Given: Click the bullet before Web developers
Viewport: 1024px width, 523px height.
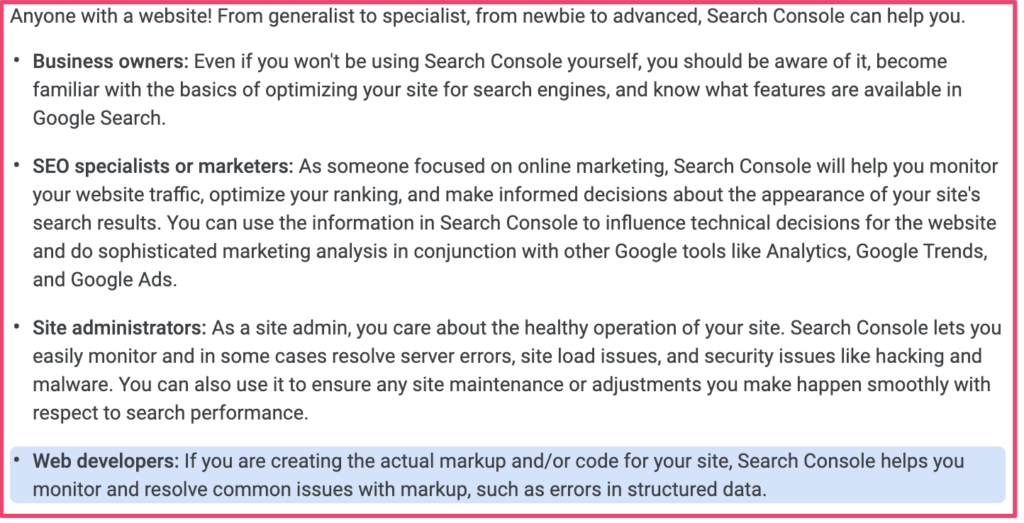Looking at the screenshot, I should pyautogui.click(x=16, y=460).
